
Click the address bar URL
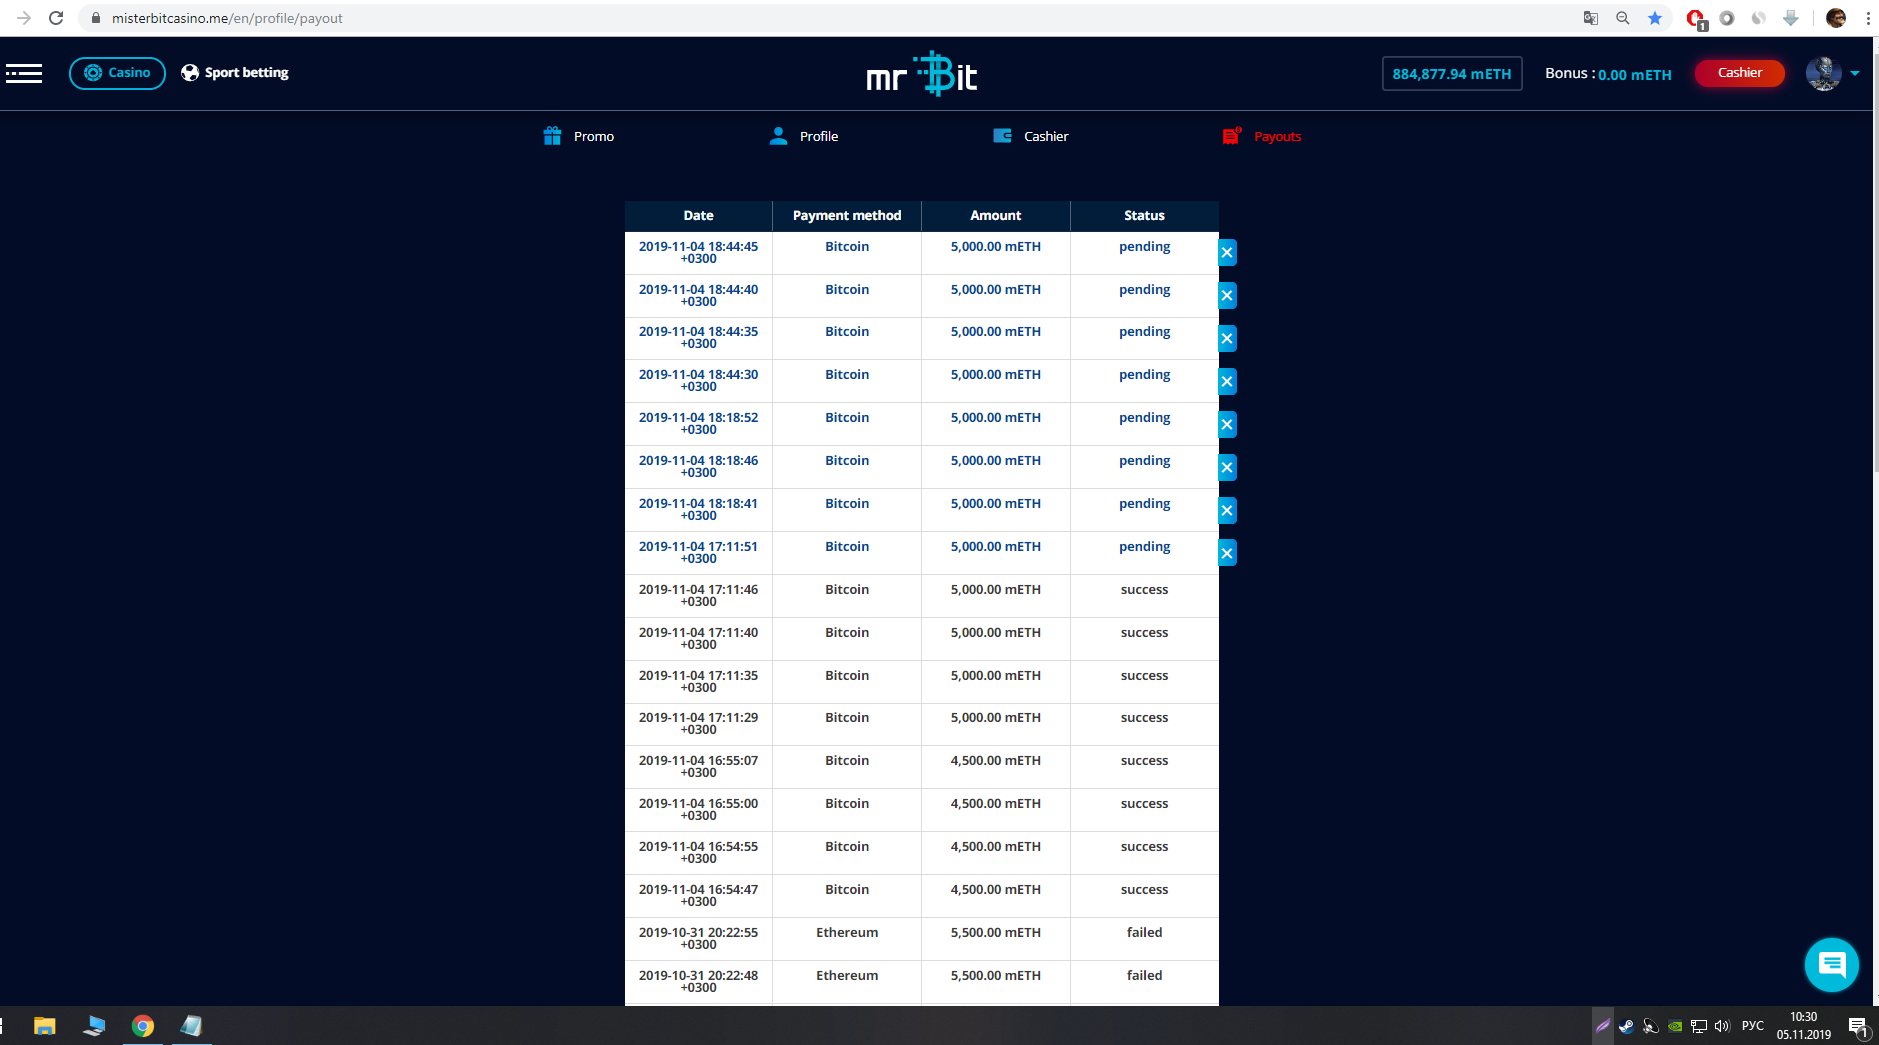point(227,18)
